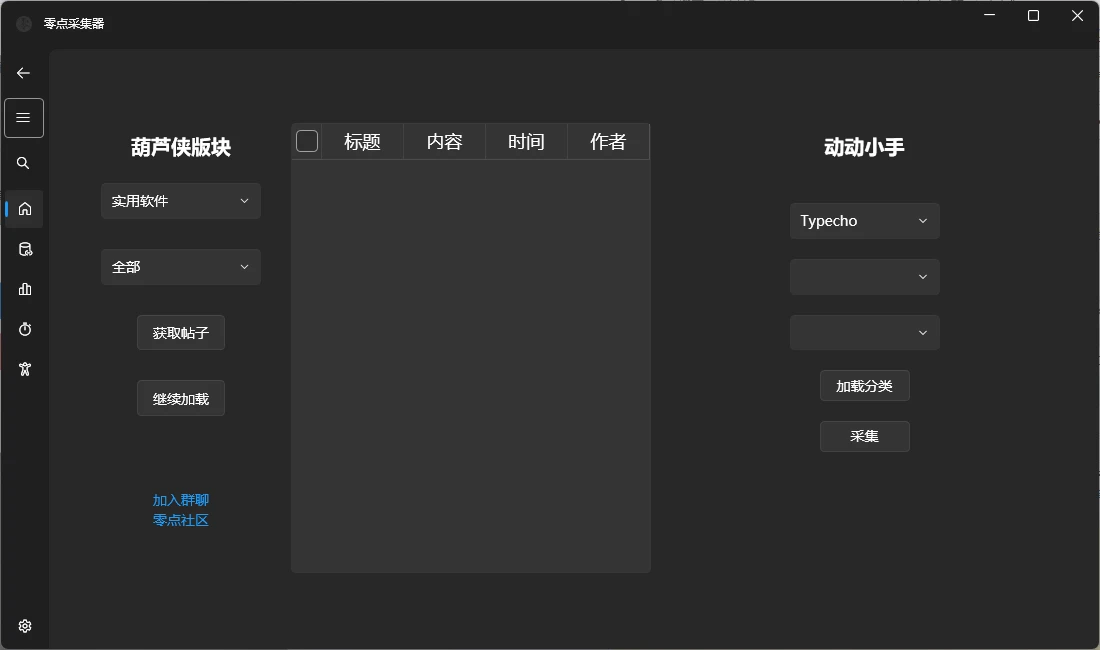
Task: Expand the empty dropdown below Typecho
Action: click(x=864, y=277)
